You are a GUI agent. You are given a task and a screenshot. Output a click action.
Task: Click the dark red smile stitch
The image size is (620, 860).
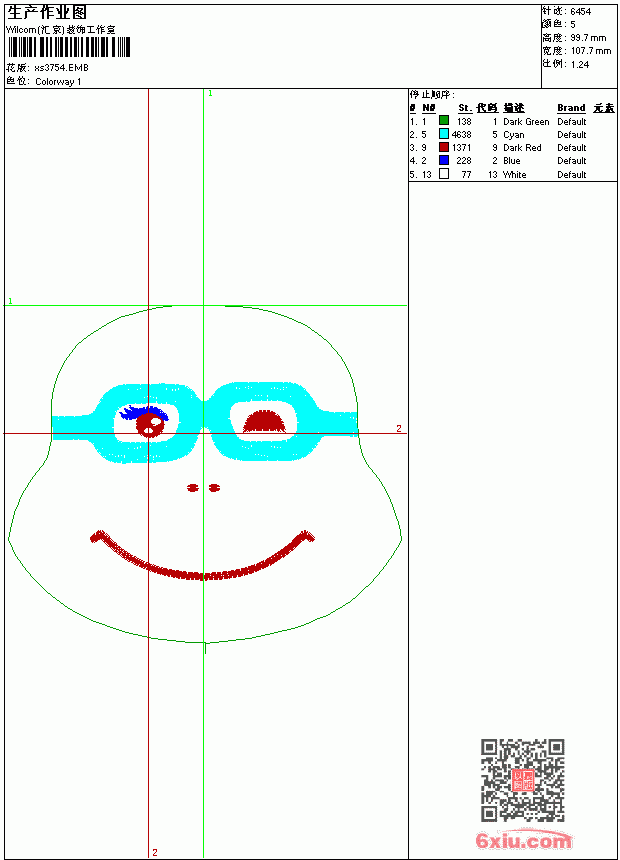pyautogui.click(x=202, y=555)
